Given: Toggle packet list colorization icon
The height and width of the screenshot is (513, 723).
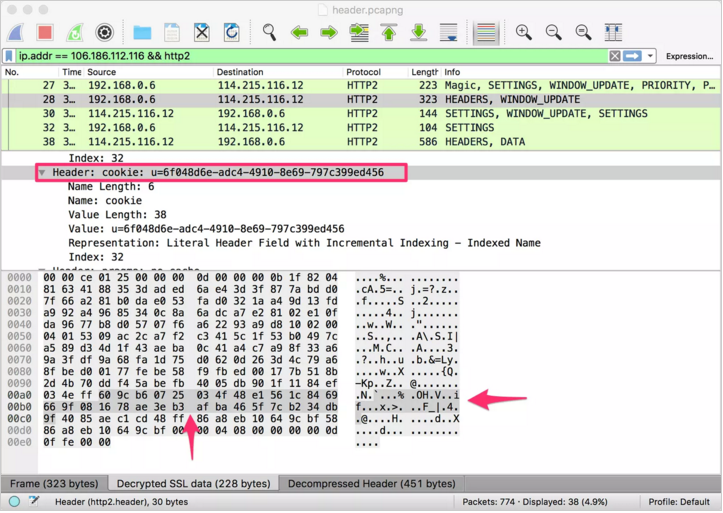Looking at the screenshot, I should (x=486, y=33).
